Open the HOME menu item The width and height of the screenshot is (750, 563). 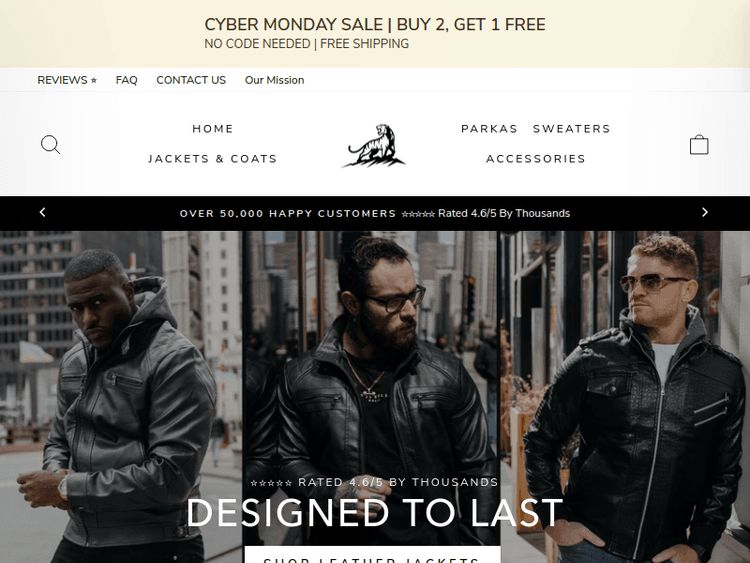point(213,129)
